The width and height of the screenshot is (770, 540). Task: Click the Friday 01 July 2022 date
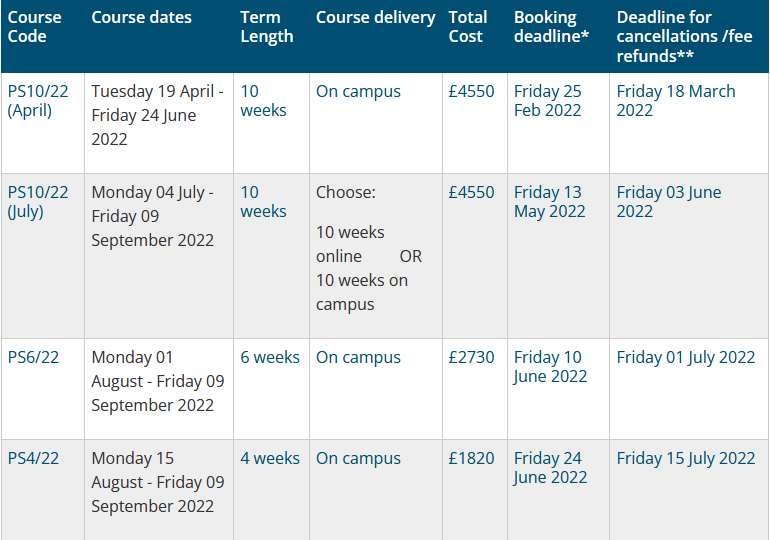(x=686, y=357)
